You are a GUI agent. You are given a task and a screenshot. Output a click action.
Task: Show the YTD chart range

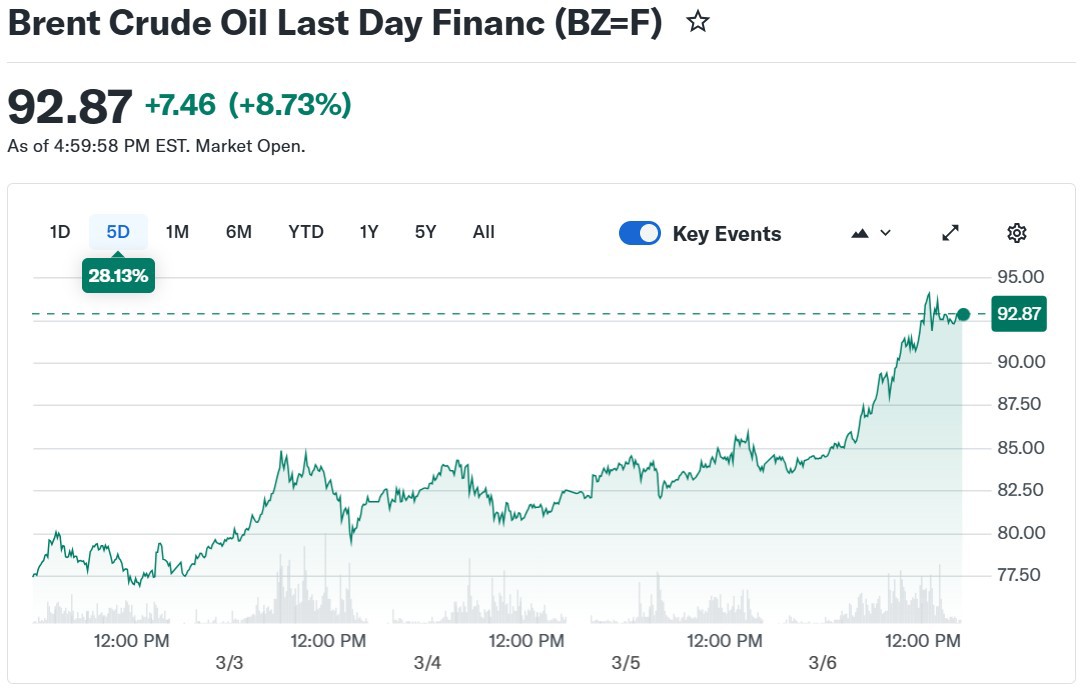[306, 232]
